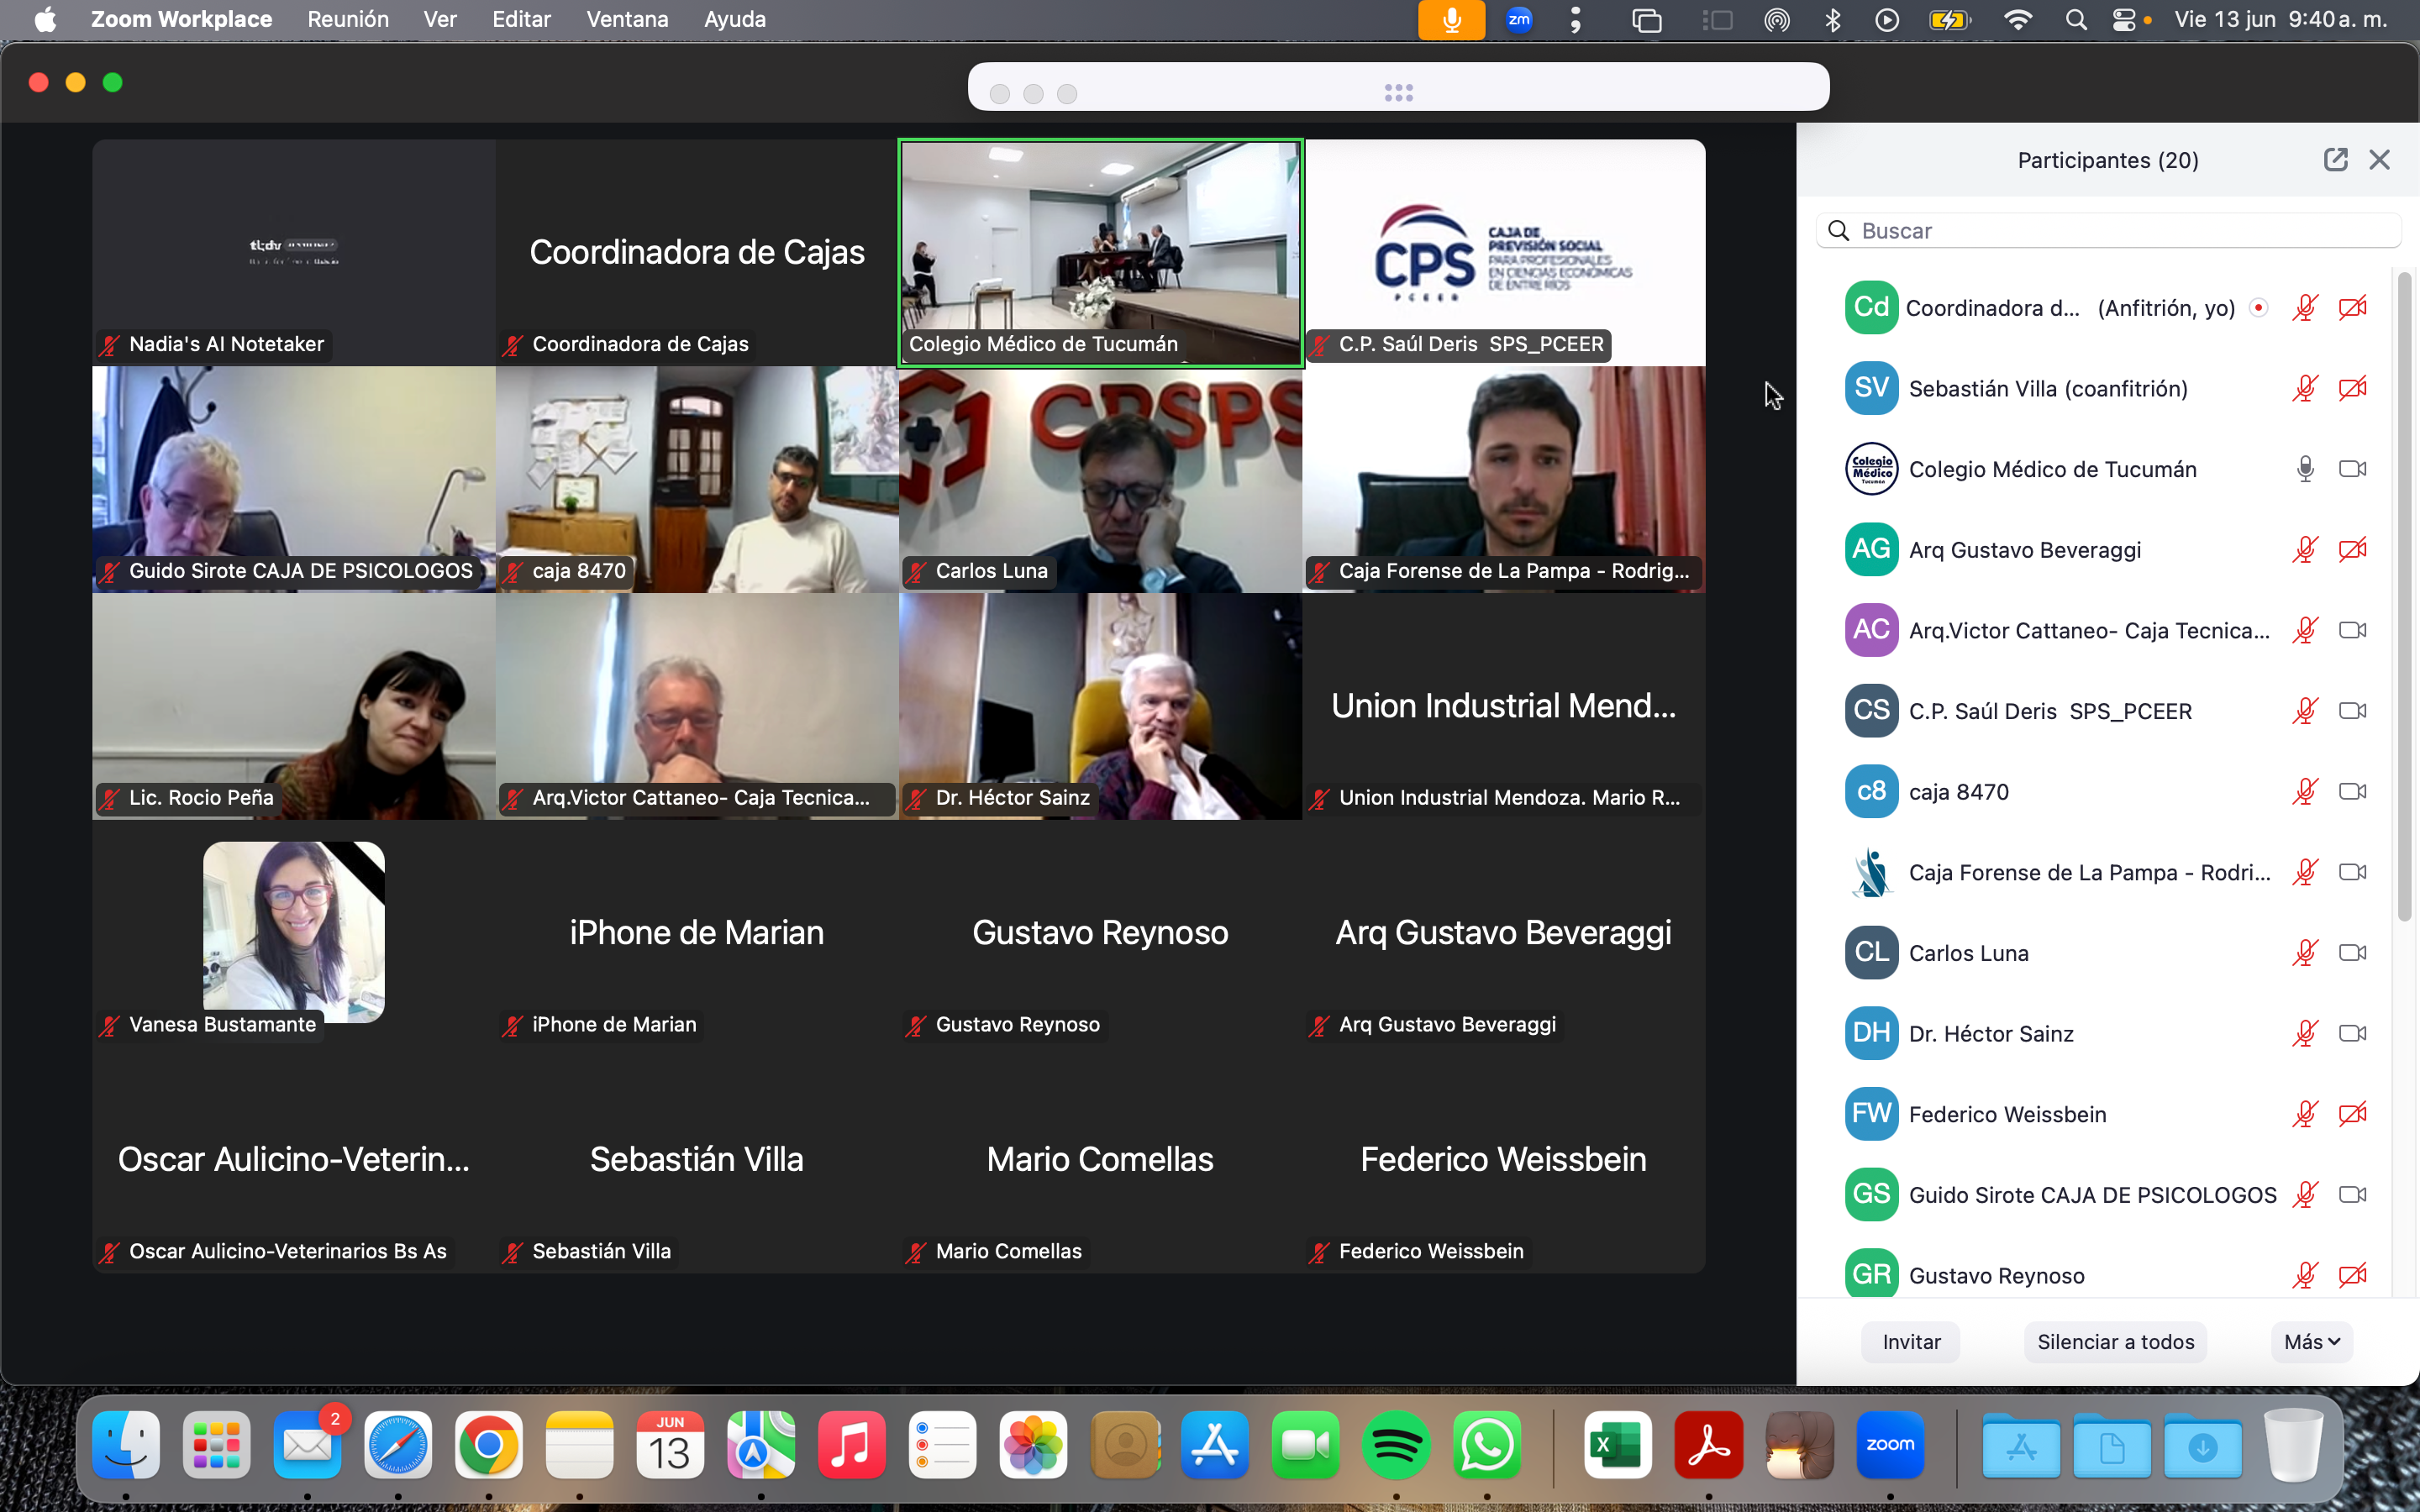Image resolution: width=2420 pixels, height=1512 pixels.
Task: Click camera-off icon for Gustavo Reynoso row
Action: [2352, 1275]
